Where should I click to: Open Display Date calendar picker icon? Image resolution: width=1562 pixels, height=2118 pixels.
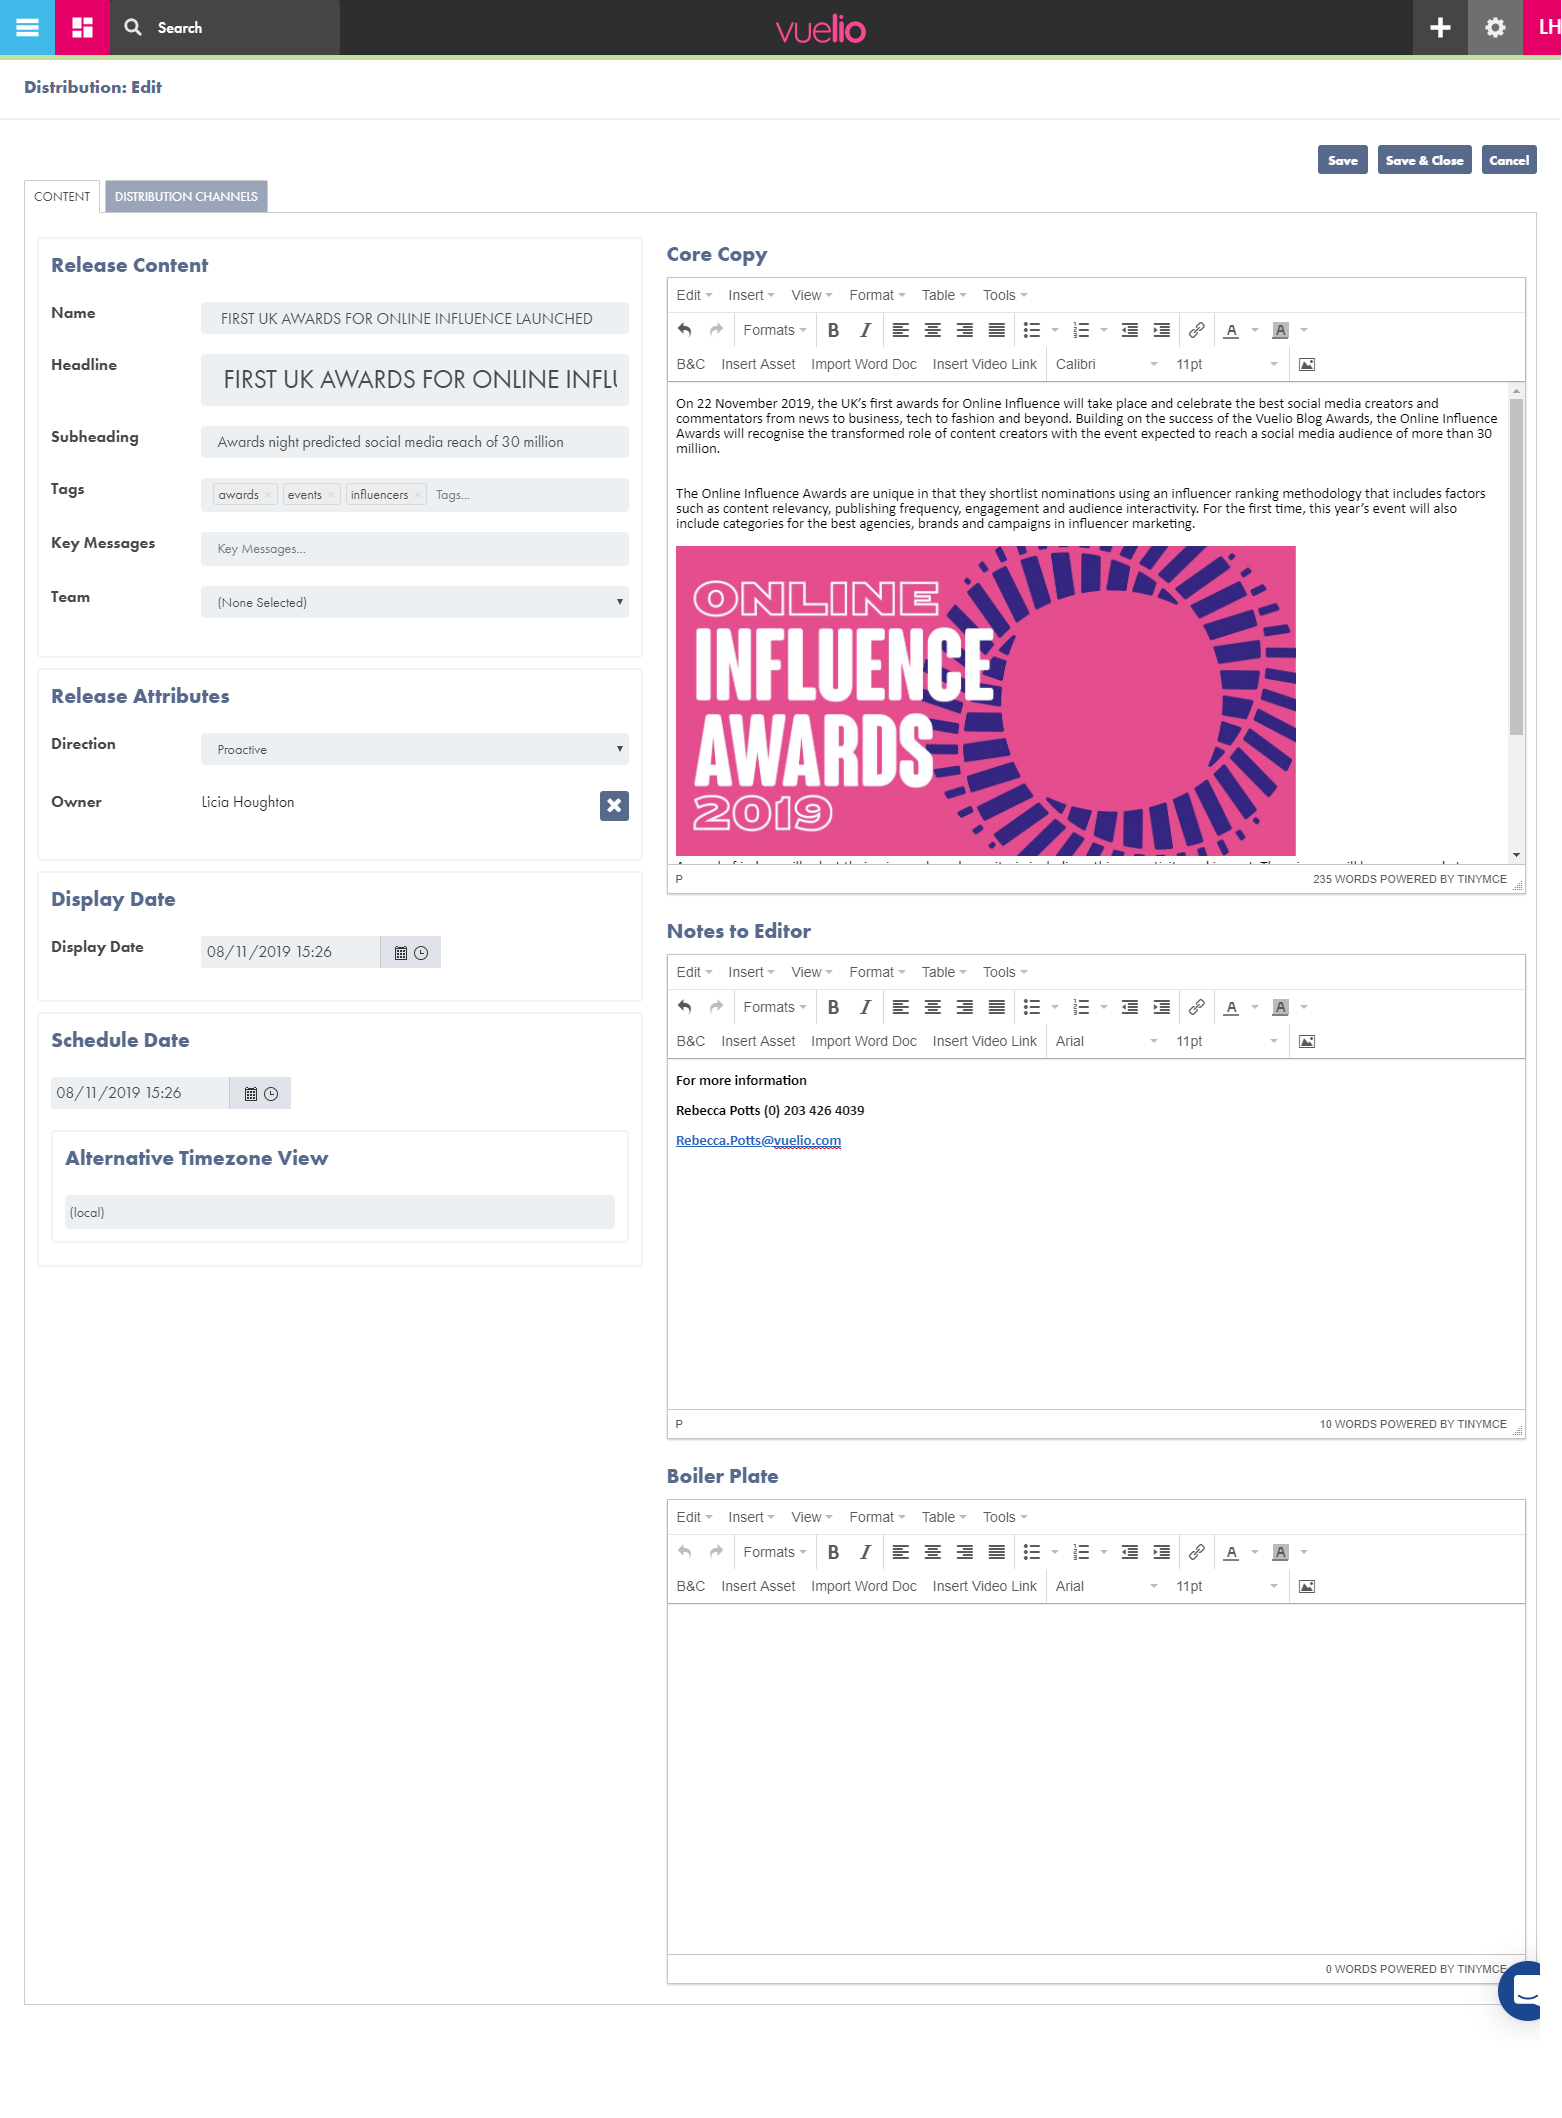pos(400,953)
